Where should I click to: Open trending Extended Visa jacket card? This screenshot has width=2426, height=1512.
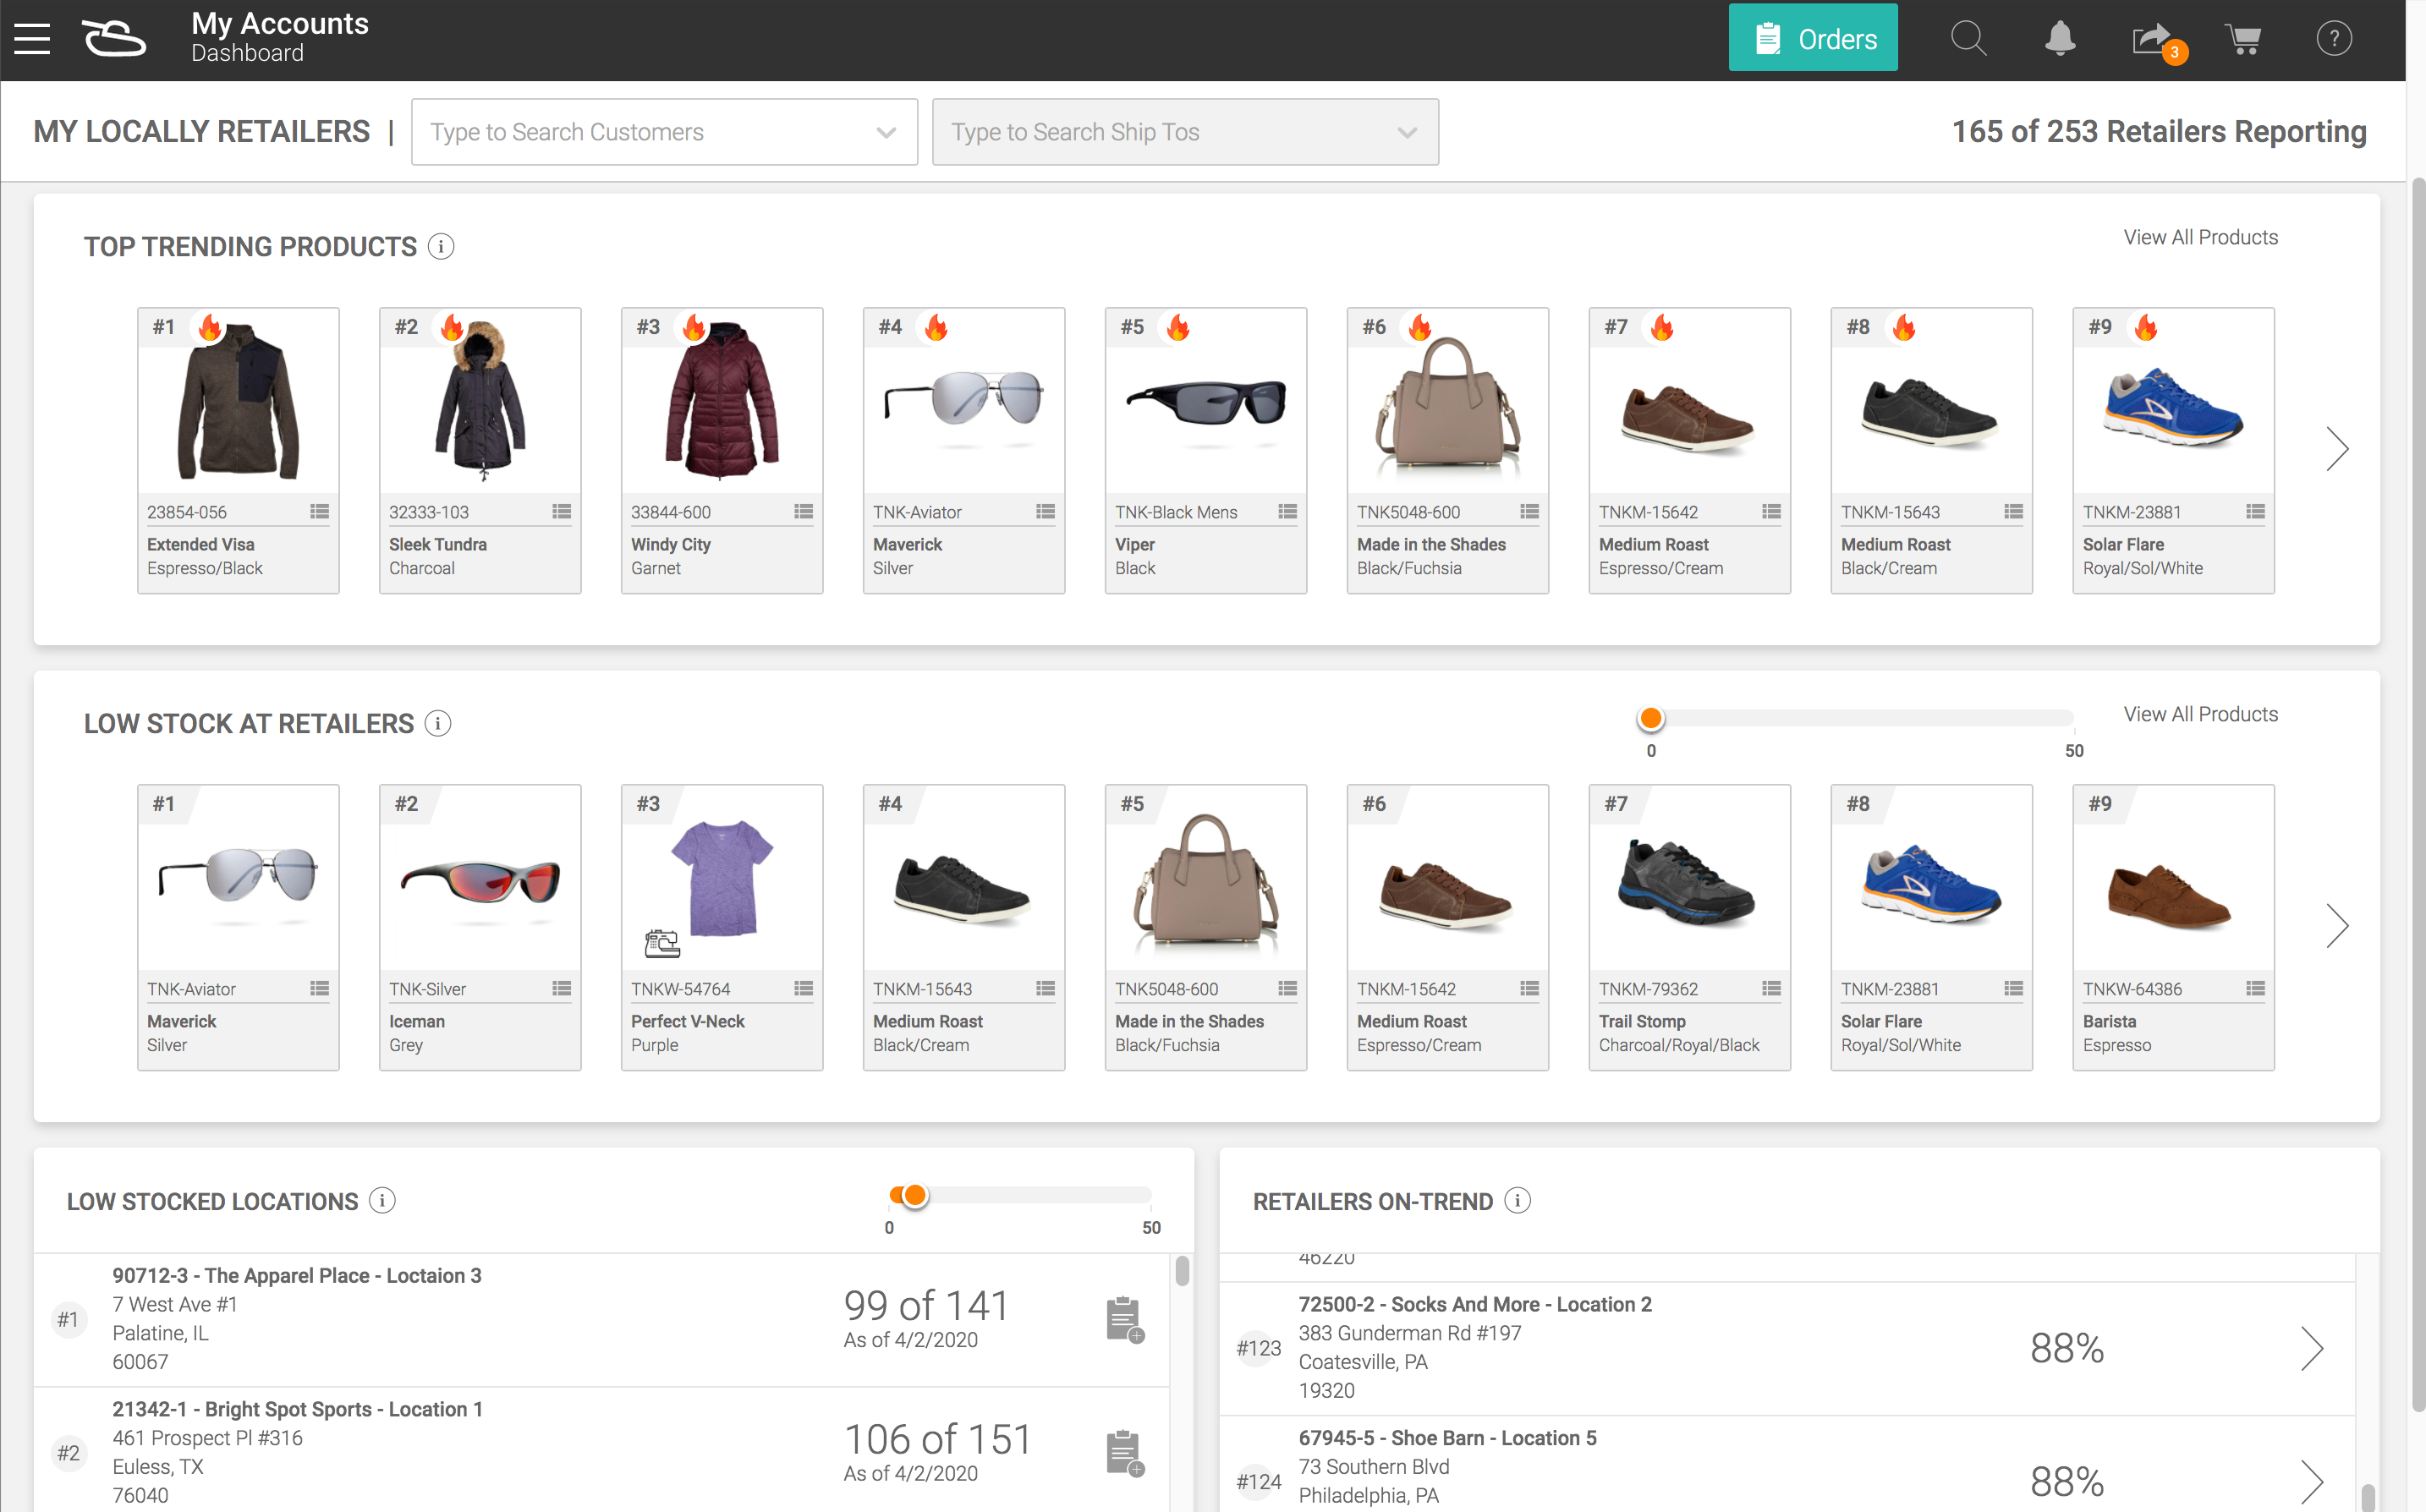(238, 451)
